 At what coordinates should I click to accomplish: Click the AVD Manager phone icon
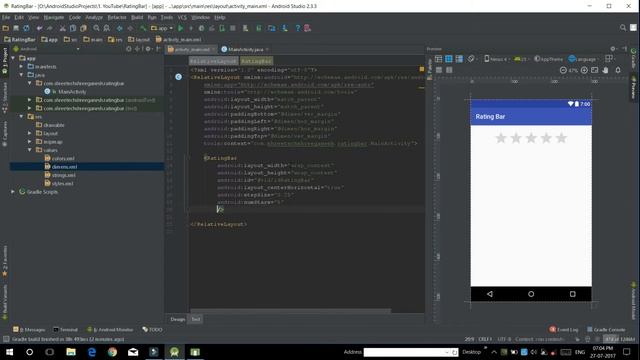click(x=258, y=28)
